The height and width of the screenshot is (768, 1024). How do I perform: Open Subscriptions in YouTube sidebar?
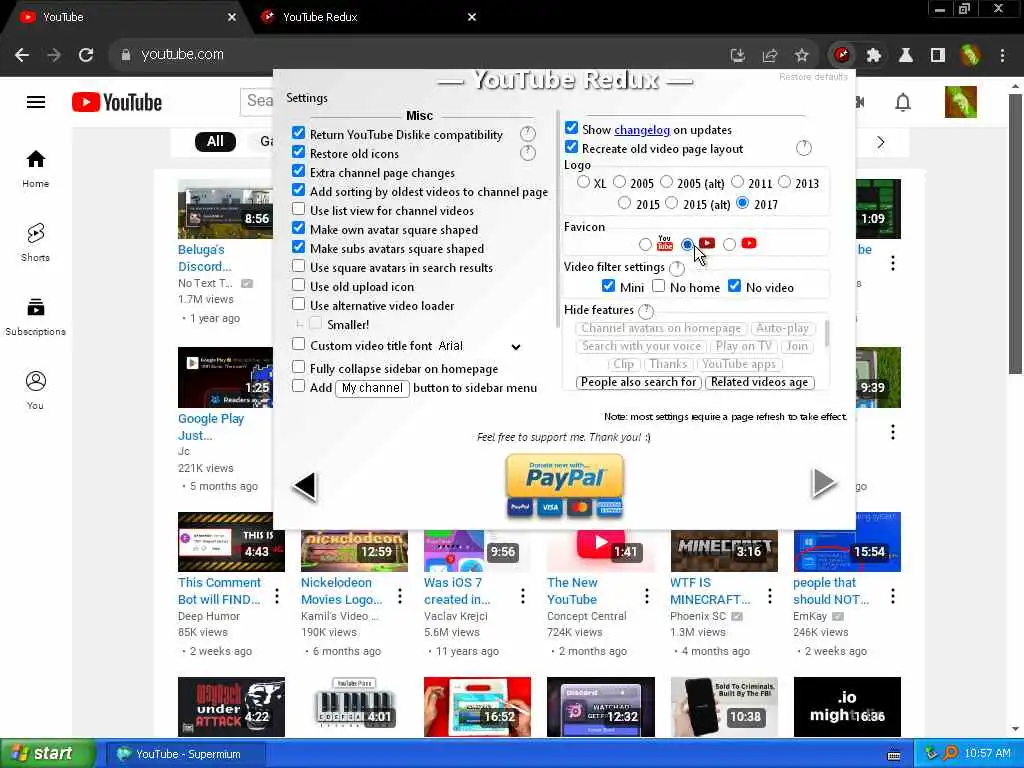point(35,317)
